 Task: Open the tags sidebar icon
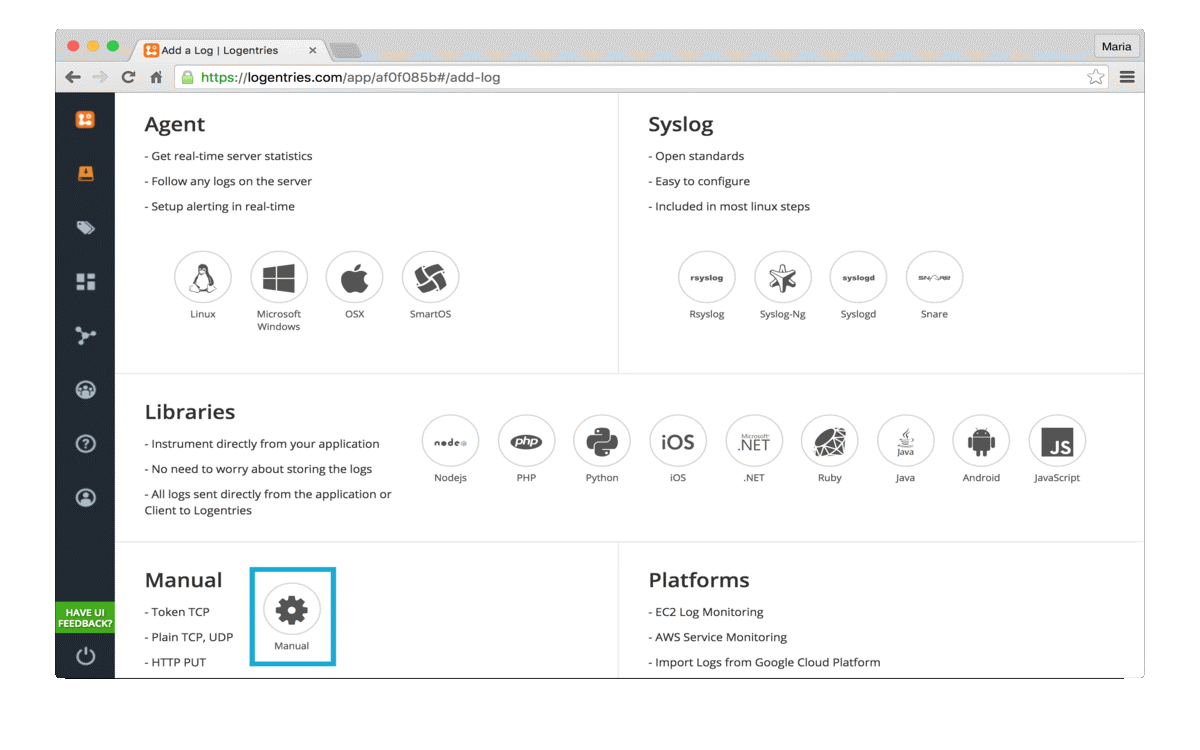click(x=85, y=228)
